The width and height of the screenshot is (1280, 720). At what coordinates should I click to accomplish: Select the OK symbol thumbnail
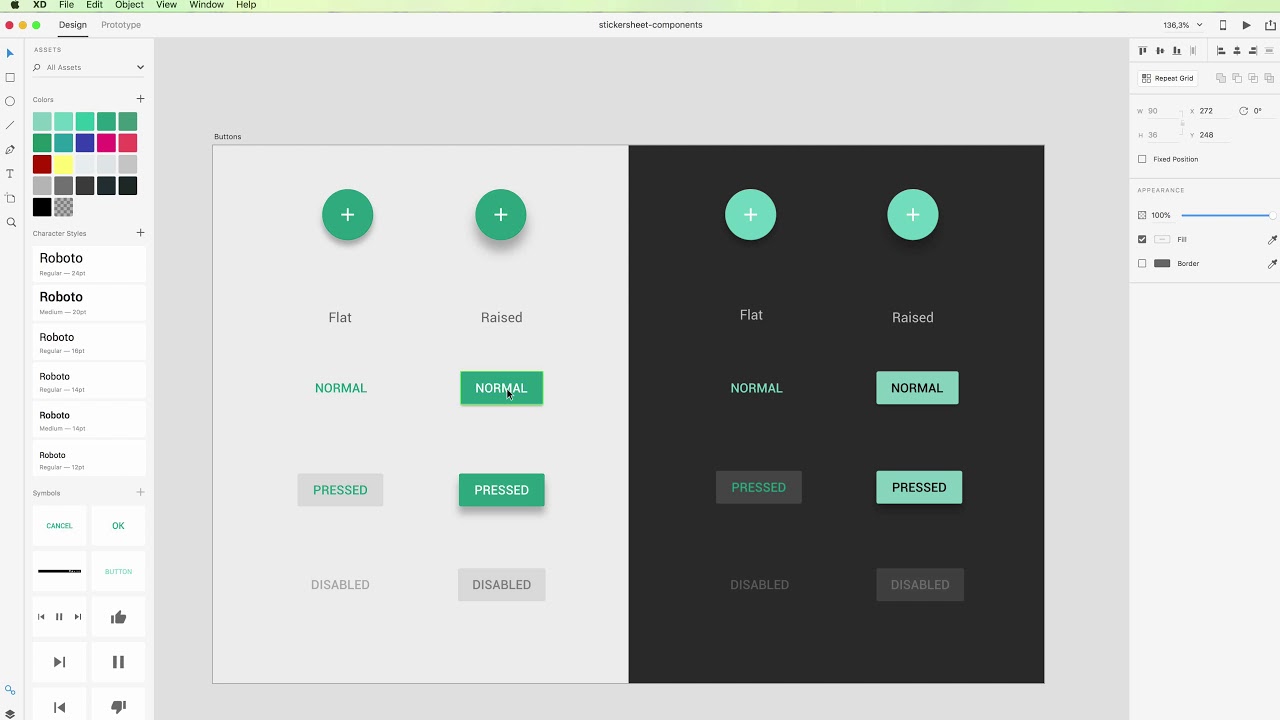118,525
